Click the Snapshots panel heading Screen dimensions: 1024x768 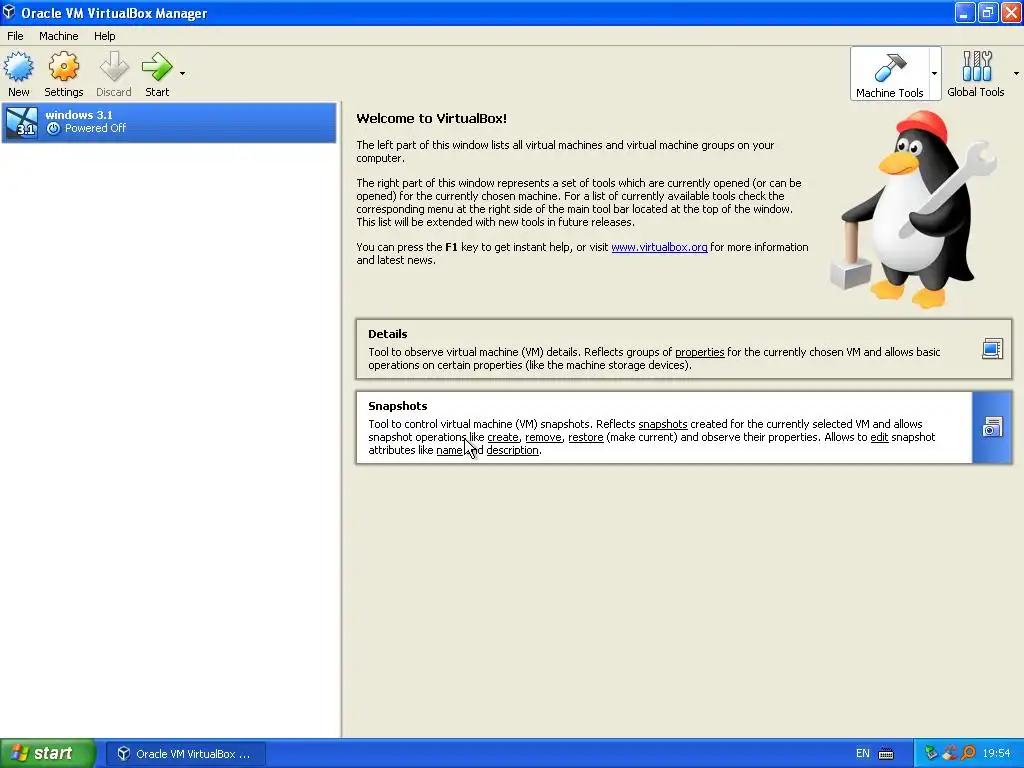[398, 406]
